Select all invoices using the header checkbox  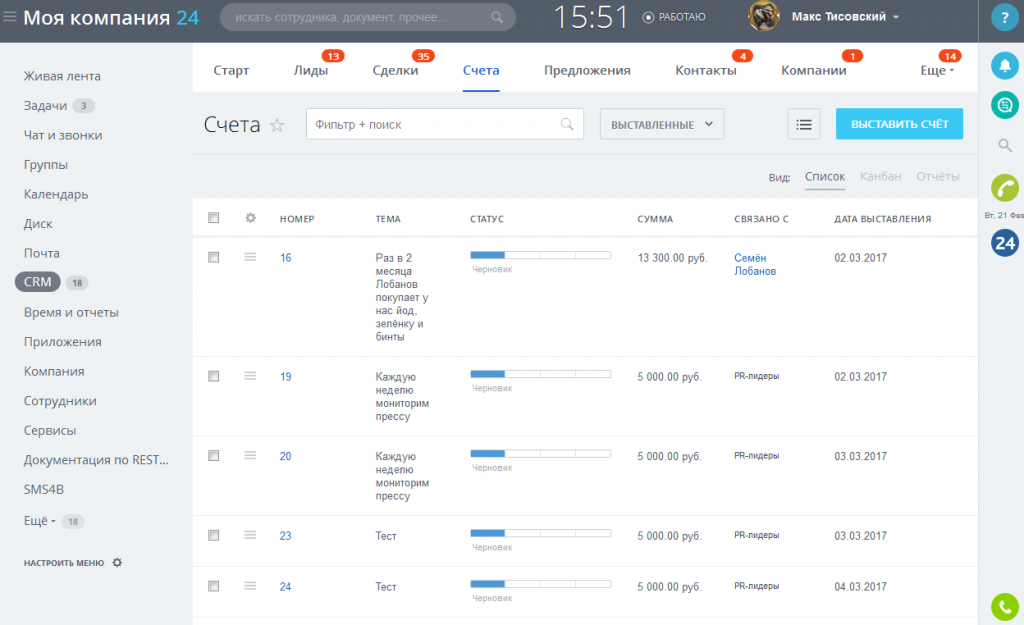pyautogui.click(x=214, y=217)
